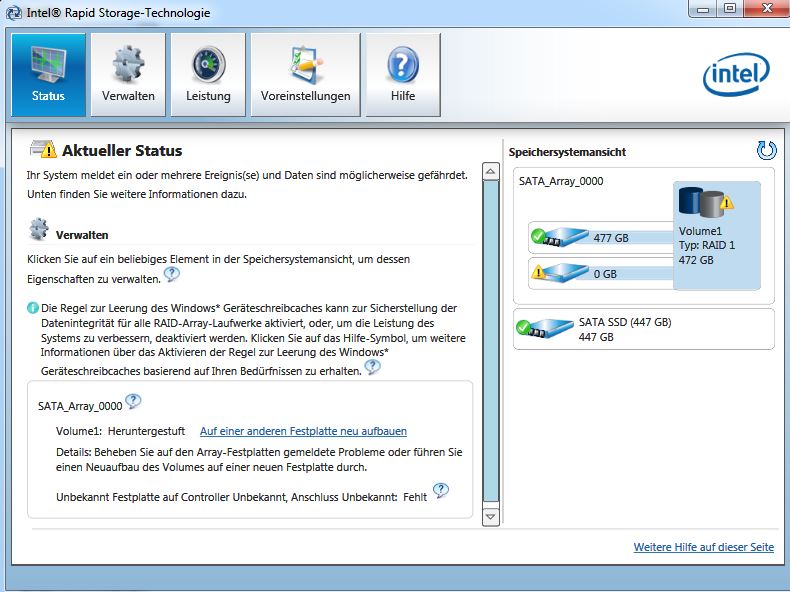The image size is (790, 592).
Task: Open the Status tab
Action: [x=48, y=75]
